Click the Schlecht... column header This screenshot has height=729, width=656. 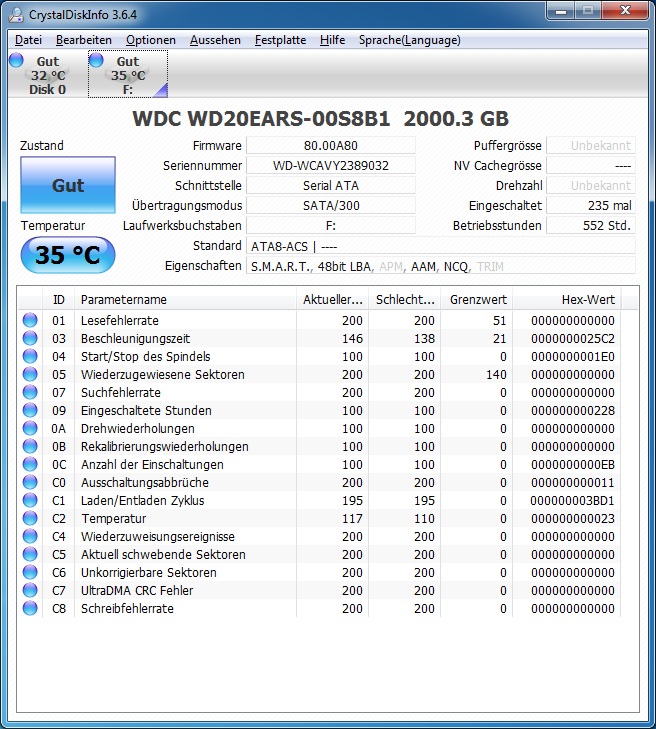(404, 299)
